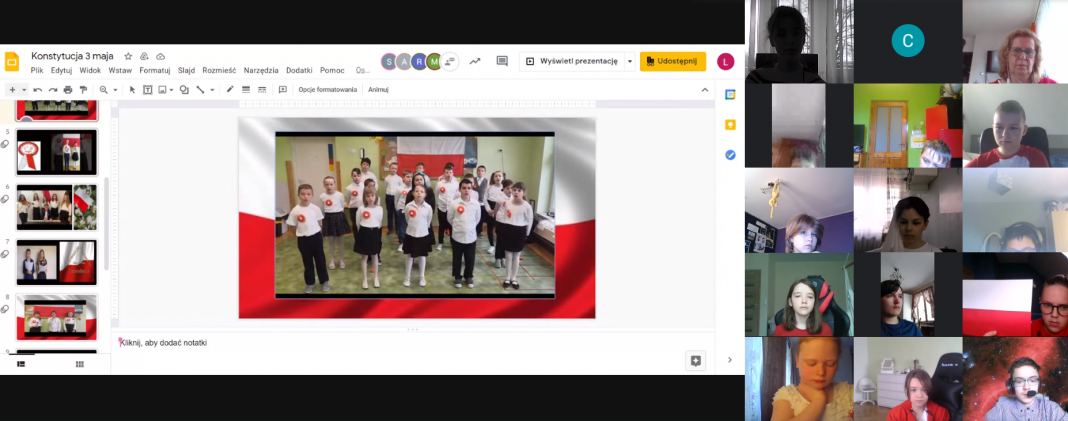The width and height of the screenshot is (1068, 421).
Task: Select slide 6 thumbnail in filmstrip
Action: click(x=57, y=207)
